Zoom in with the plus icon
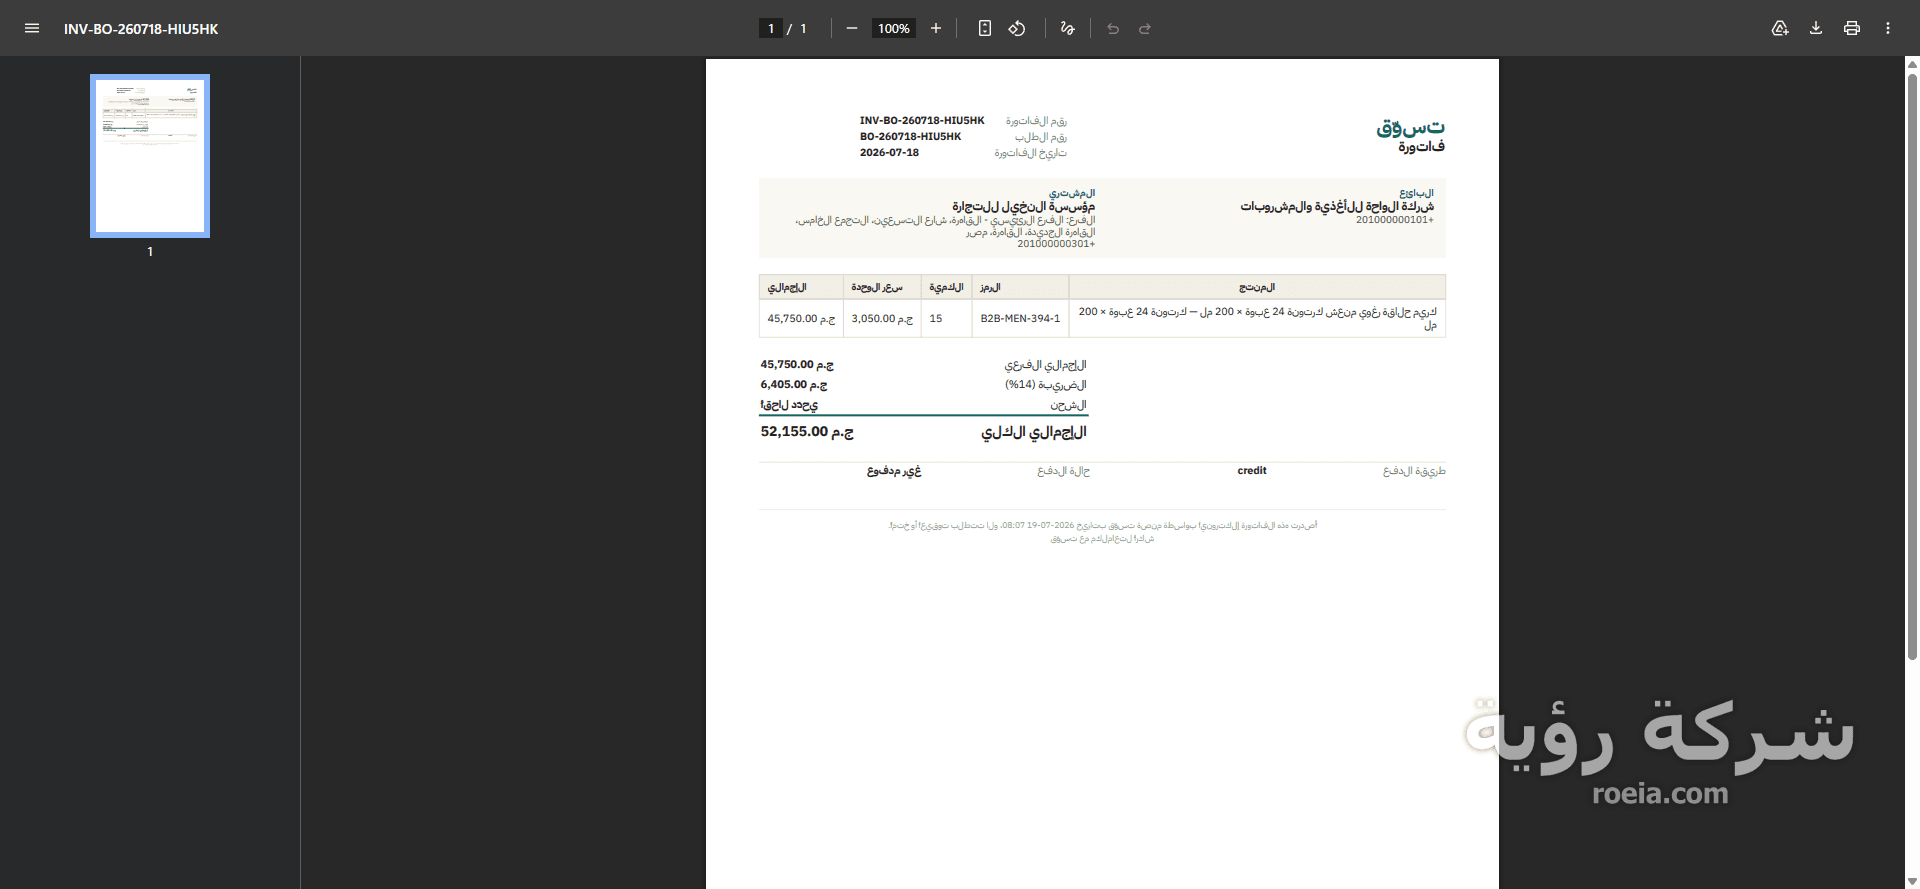The height and width of the screenshot is (889, 1920). (x=936, y=28)
